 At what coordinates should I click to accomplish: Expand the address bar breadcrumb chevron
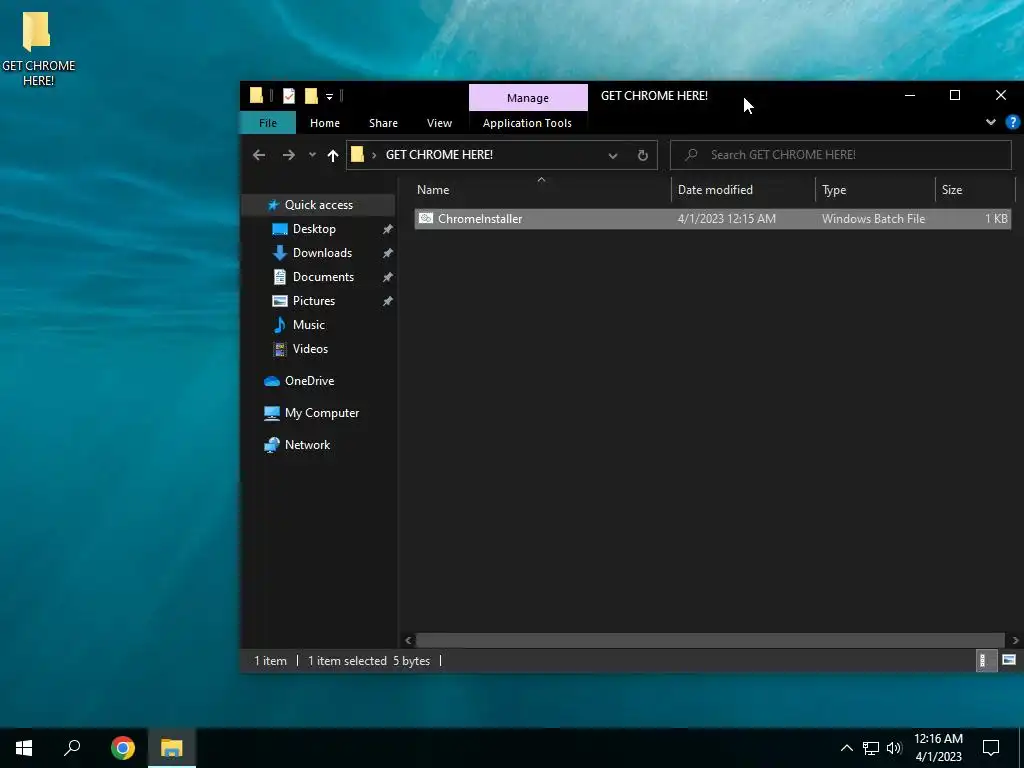pos(374,155)
